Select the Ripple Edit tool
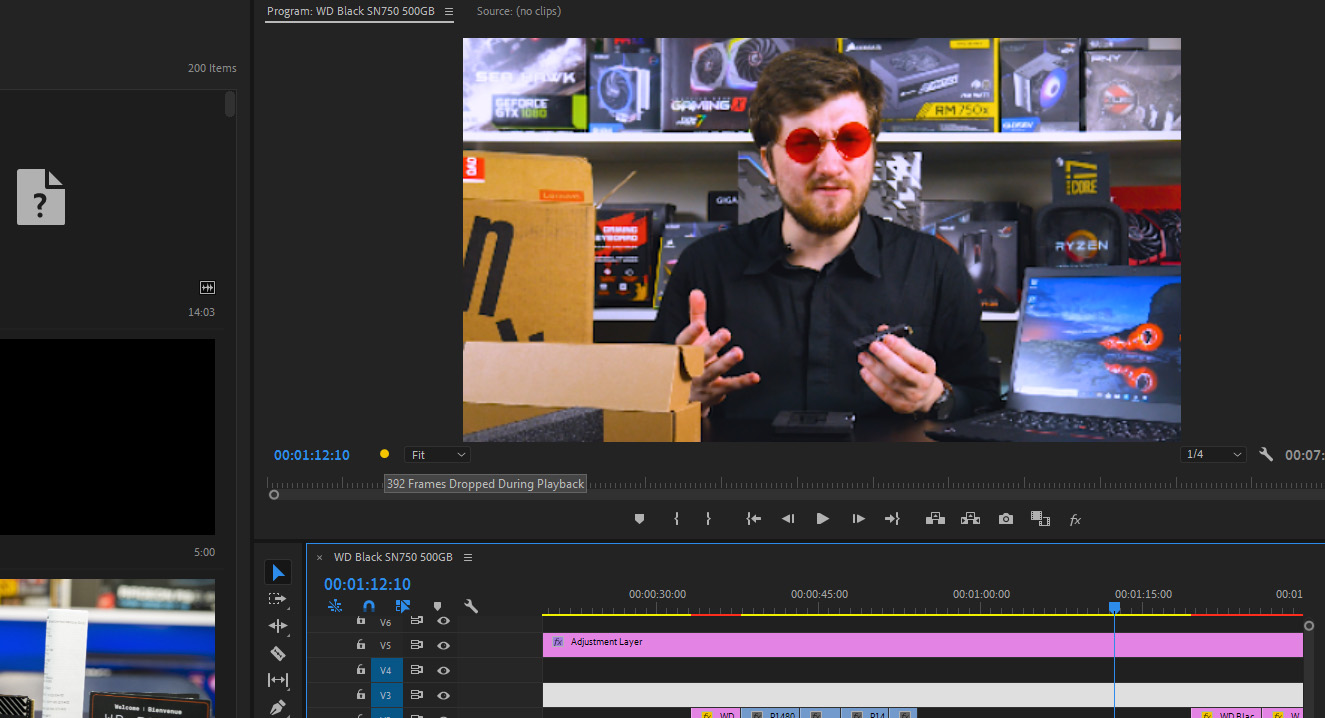The image size is (1325, 718). click(x=278, y=626)
